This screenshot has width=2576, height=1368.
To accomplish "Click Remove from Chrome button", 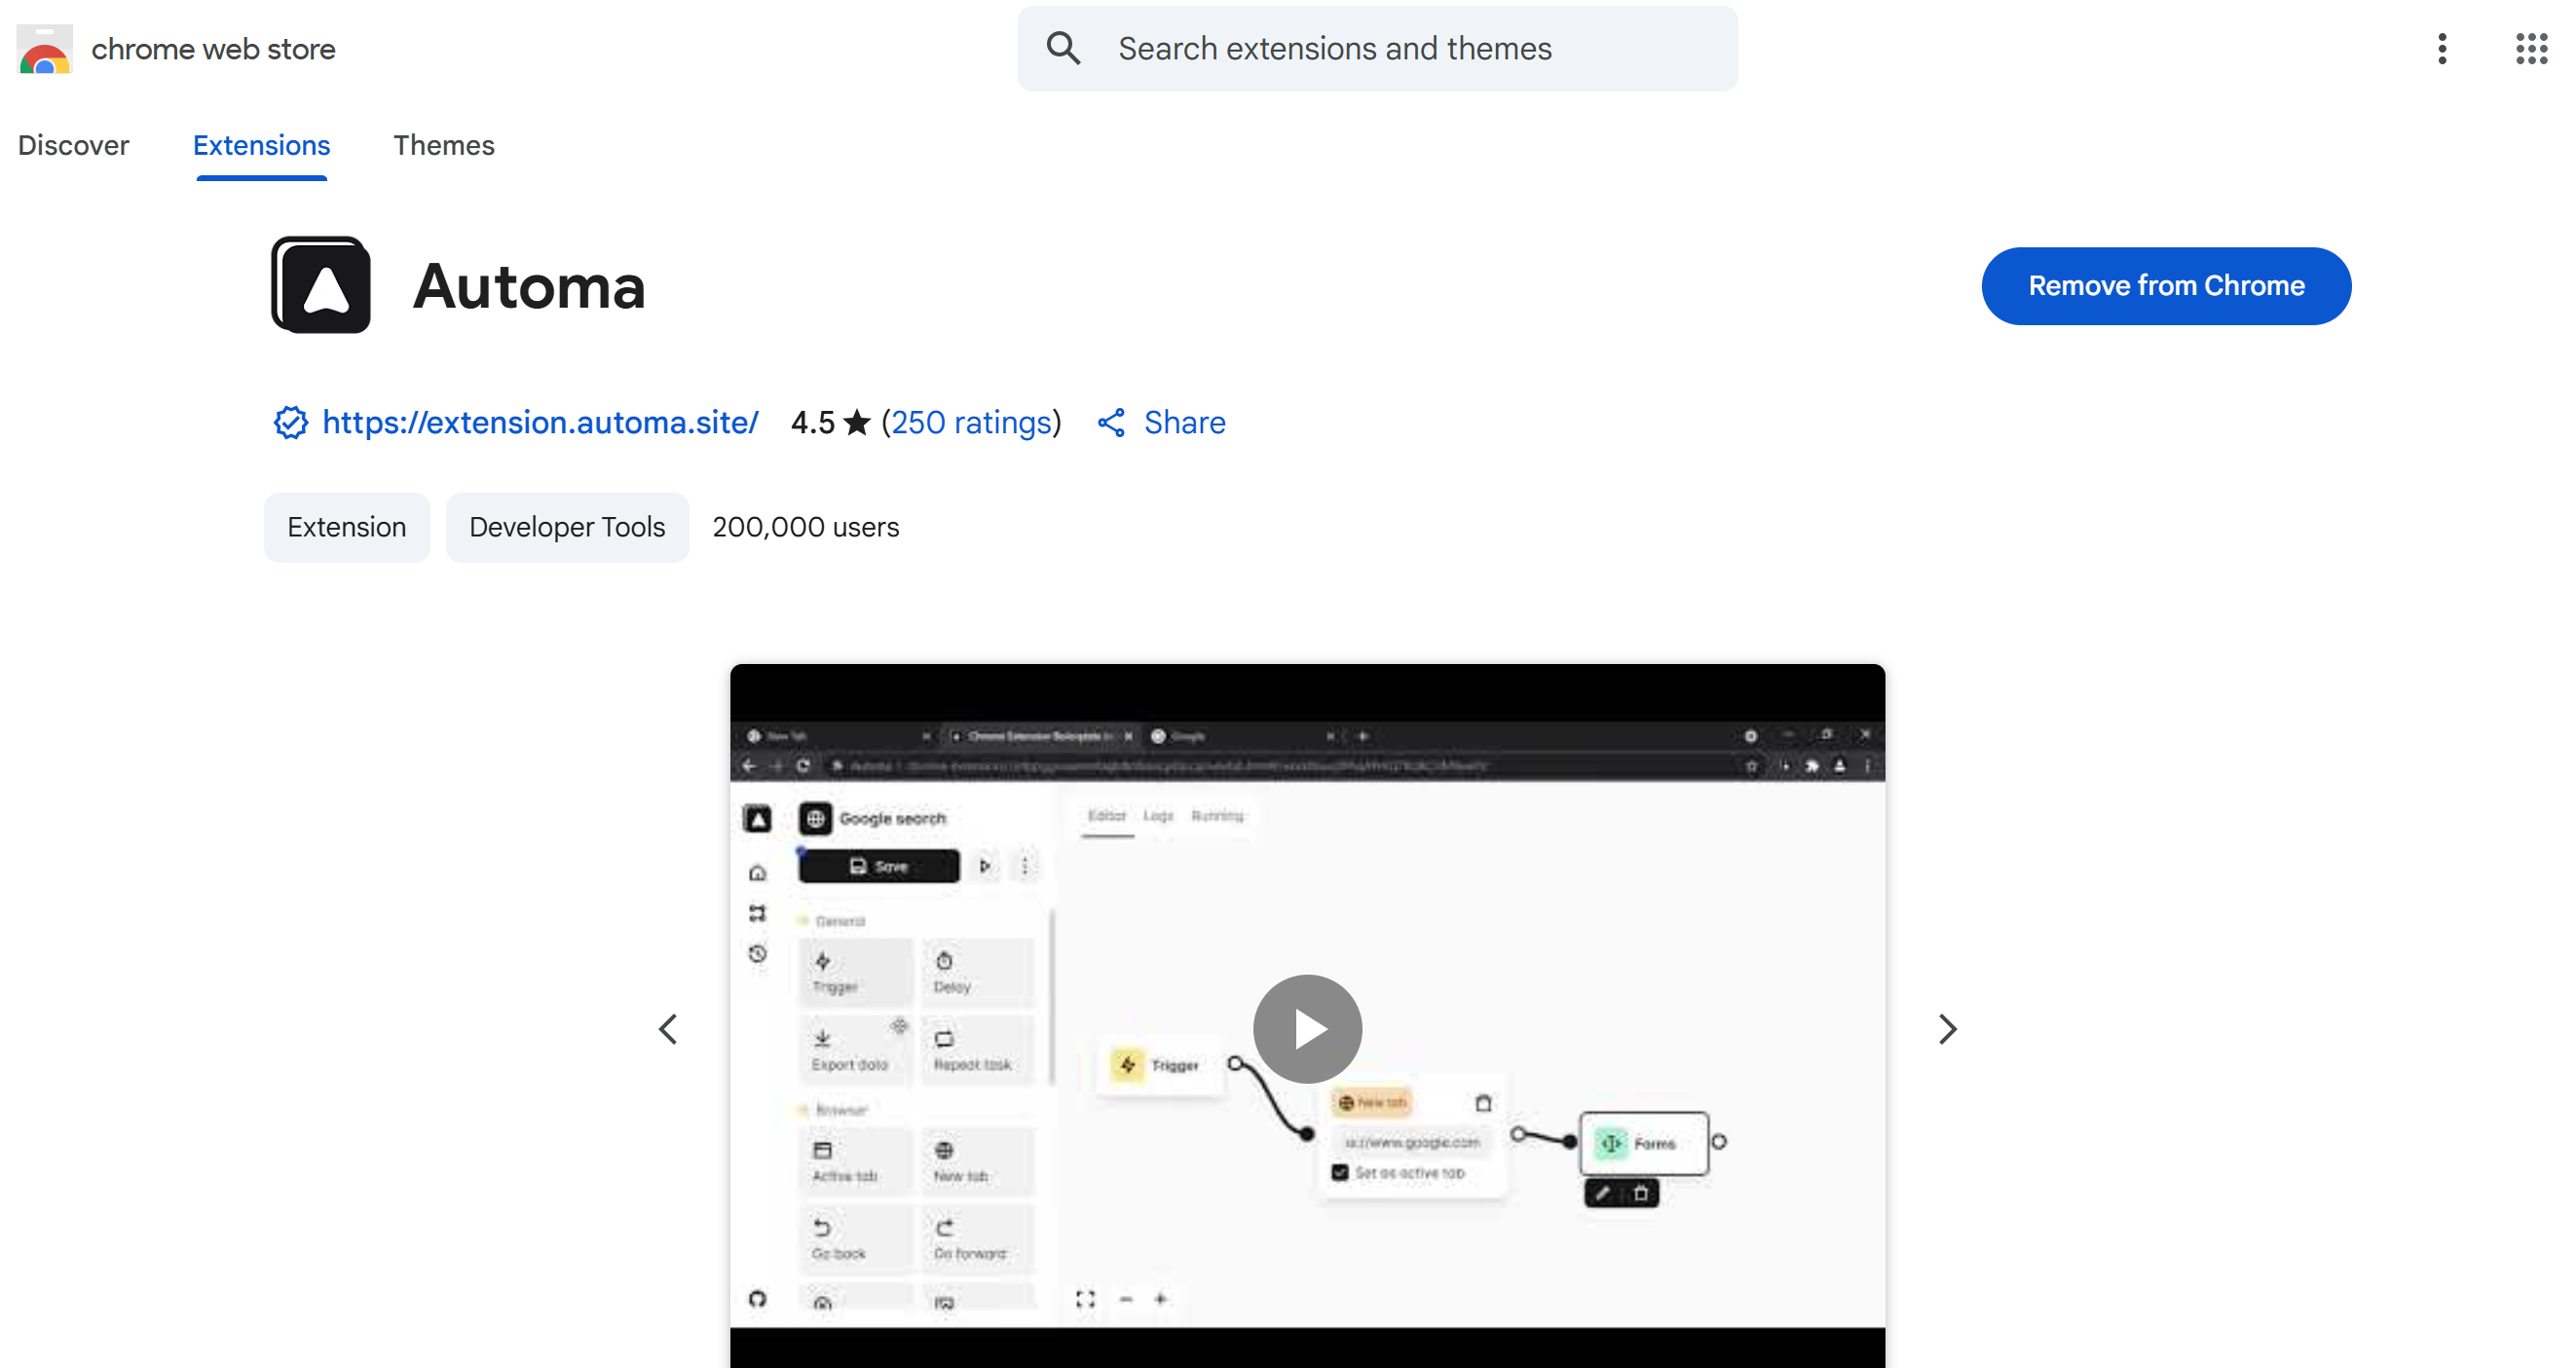I will coord(2165,286).
